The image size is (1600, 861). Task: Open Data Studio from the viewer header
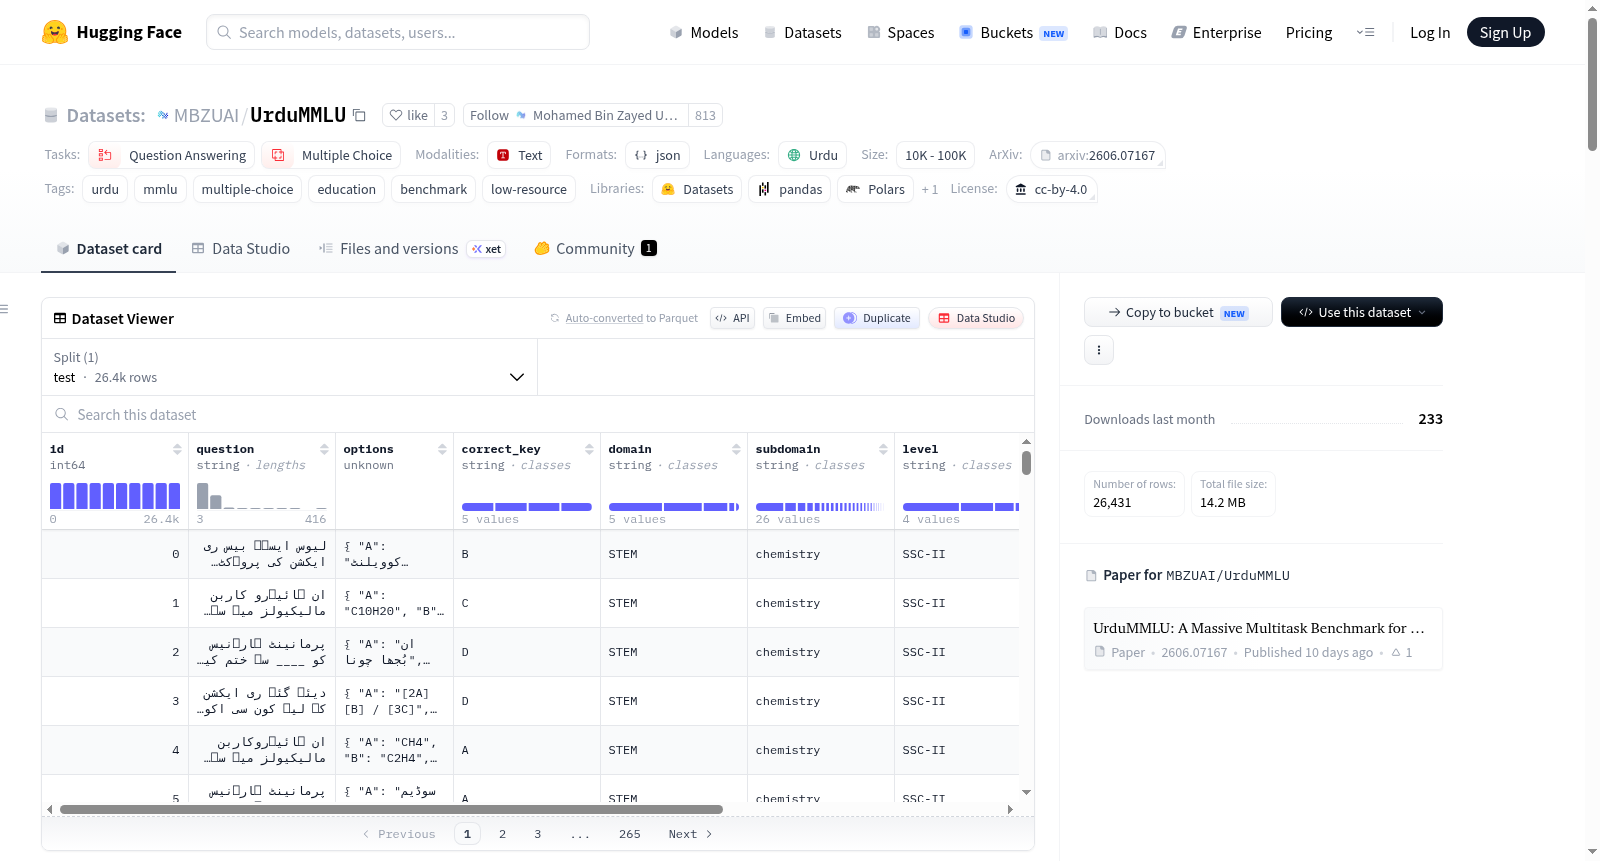coord(976,318)
